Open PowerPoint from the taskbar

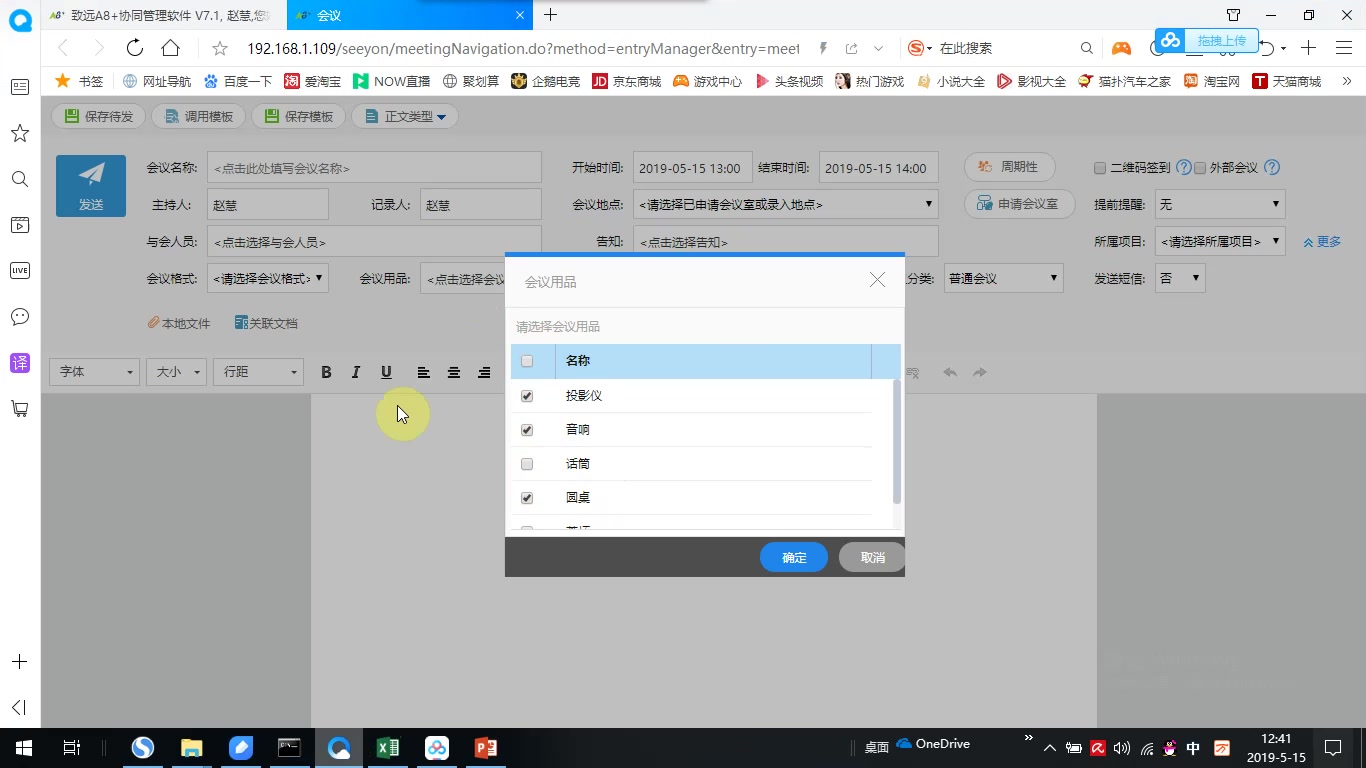[486, 748]
